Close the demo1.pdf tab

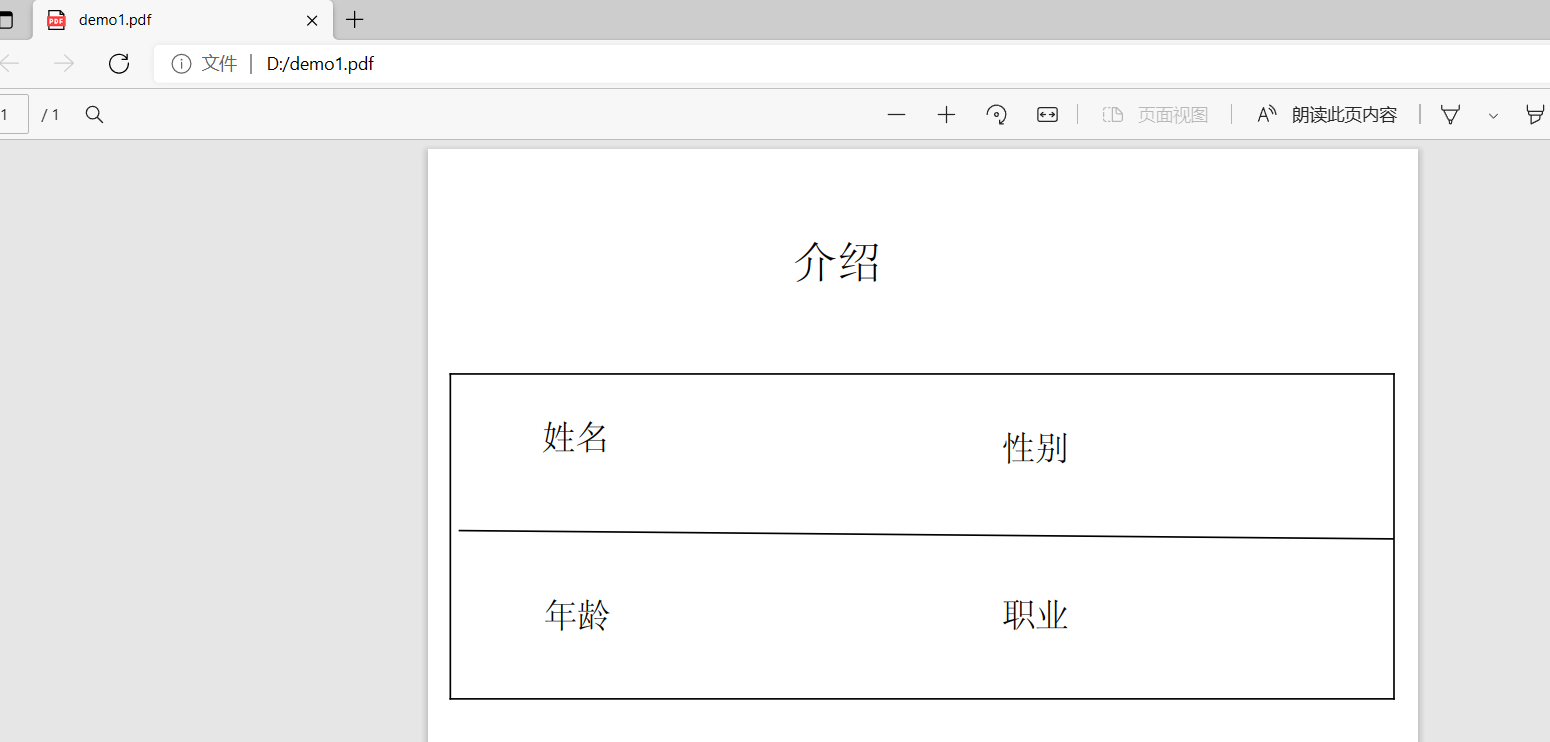312,20
